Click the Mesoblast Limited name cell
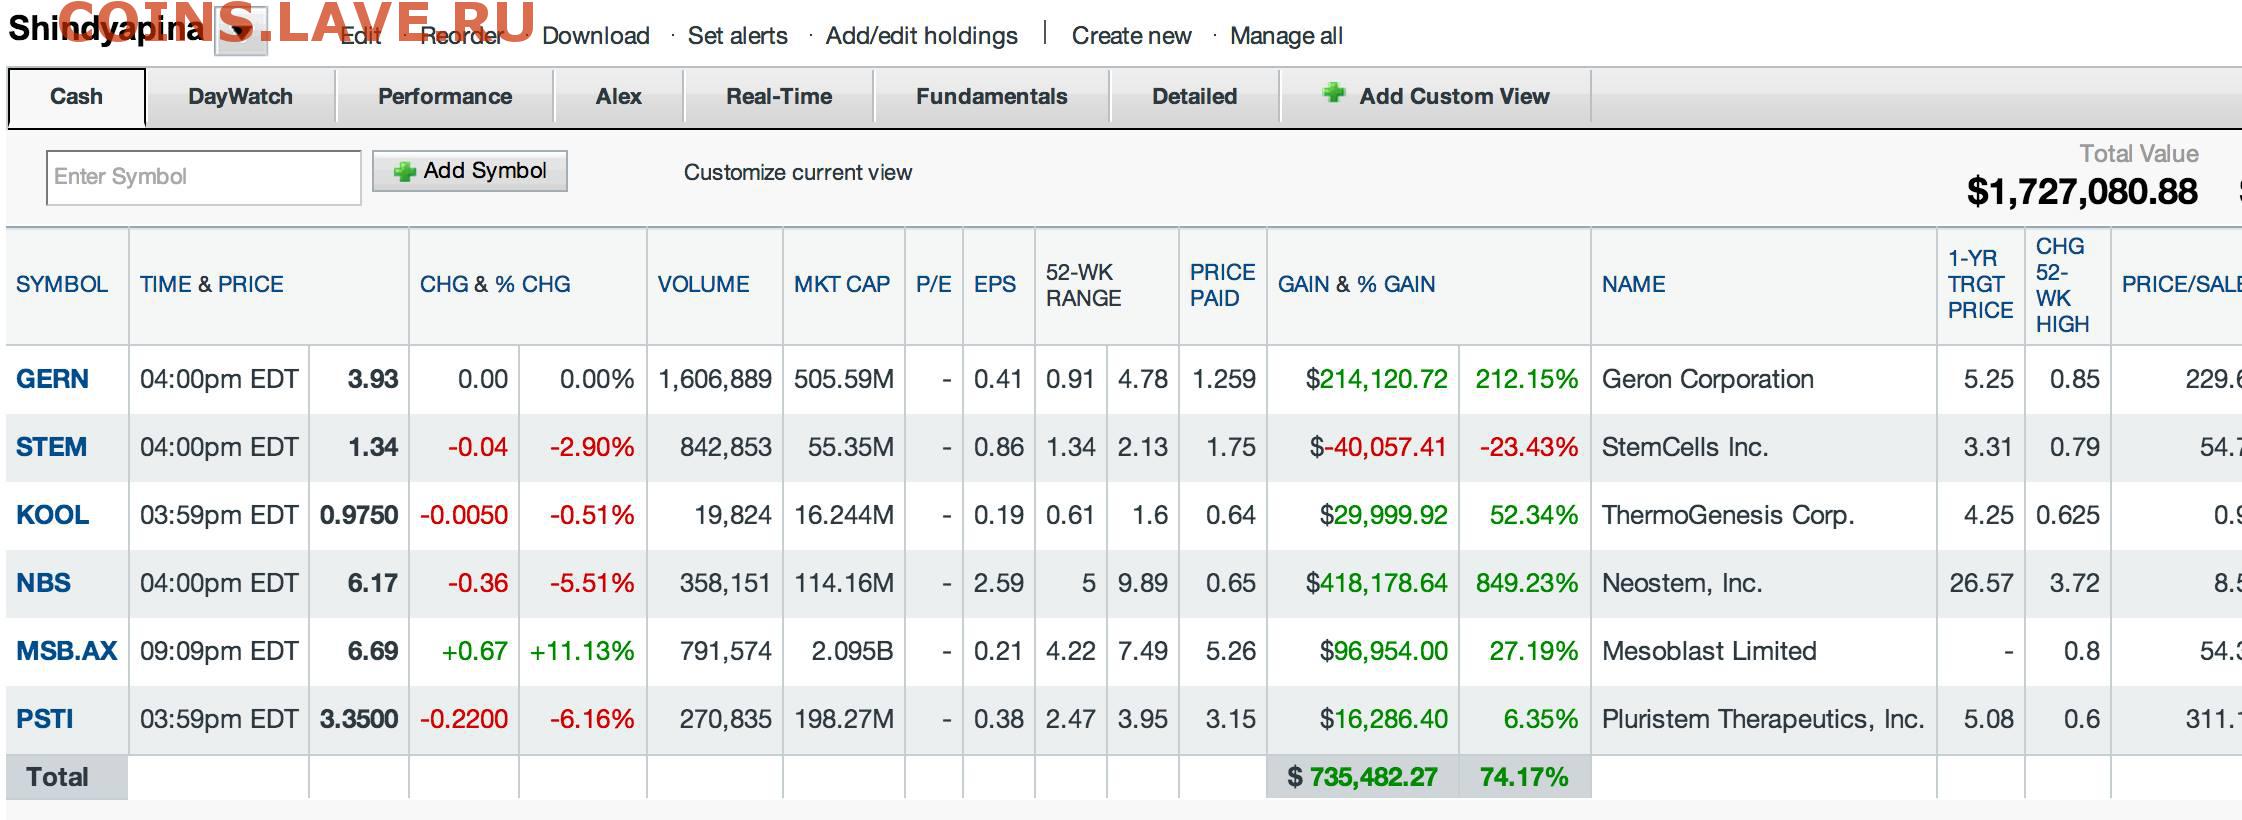 [x=1709, y=651]
